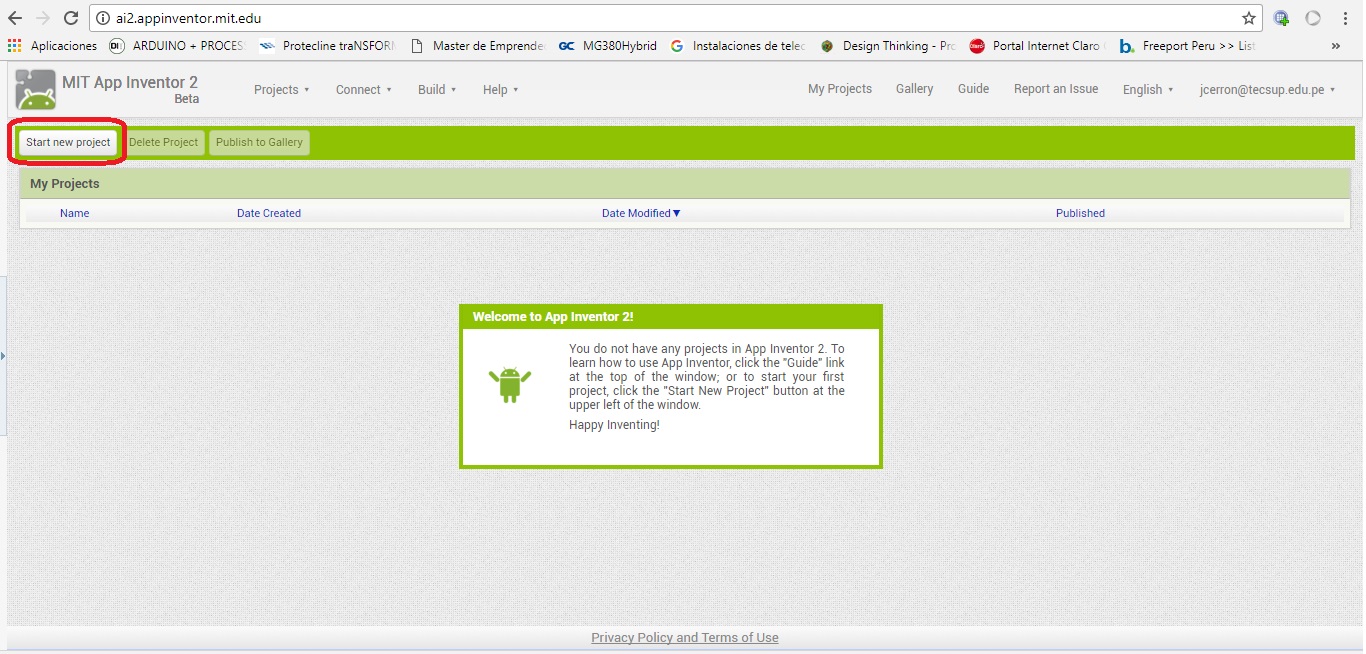The image size is (1366, 654).
Task: Open the Protecline traNSFORM bookmark
Action: pos(327,46)
